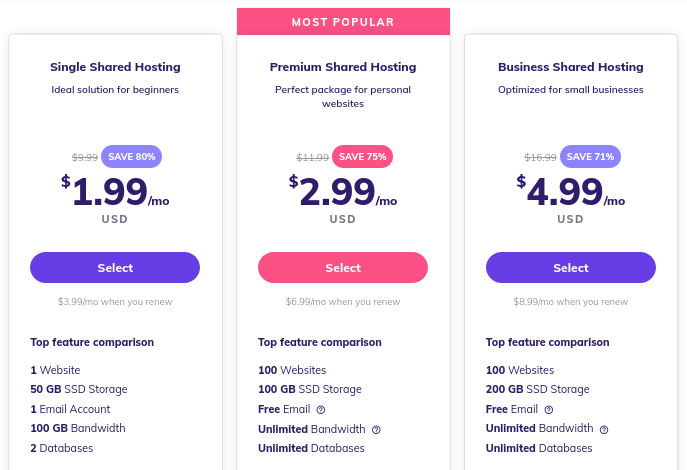The image size is (687, 470).
Task: Select the Business Shared Hosting plan
Action: coord(570,267)
